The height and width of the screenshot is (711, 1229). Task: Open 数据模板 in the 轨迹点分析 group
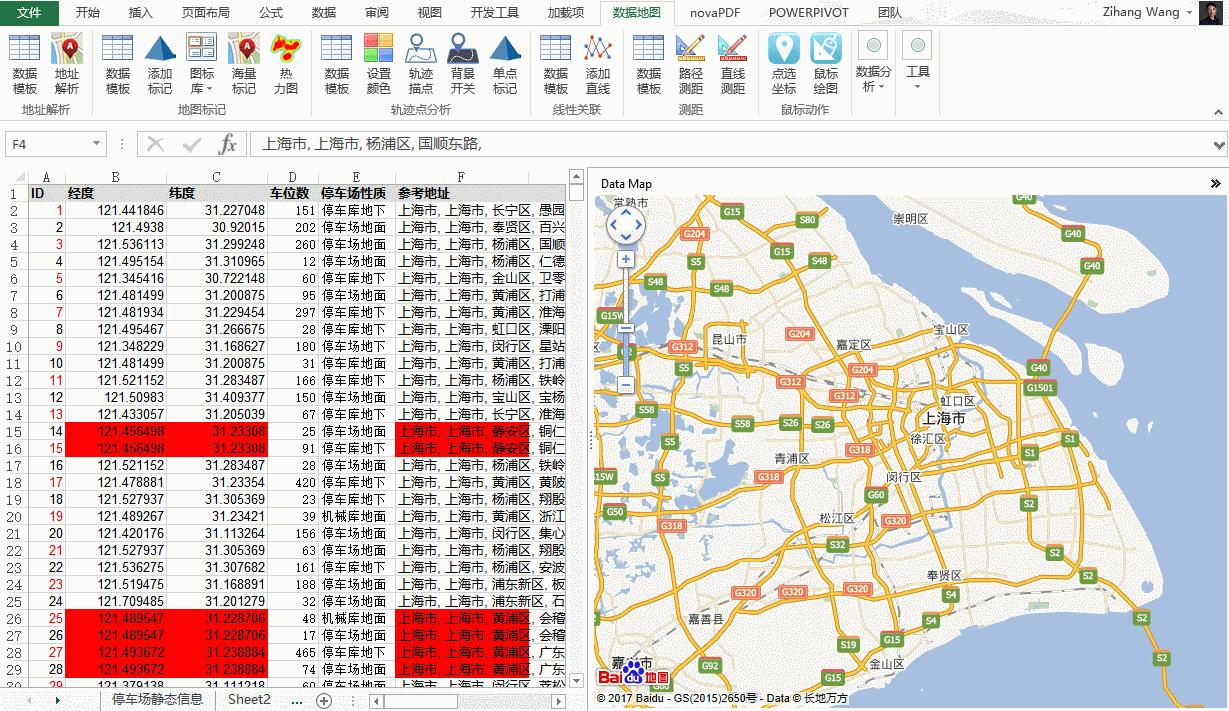click(337, 64)
